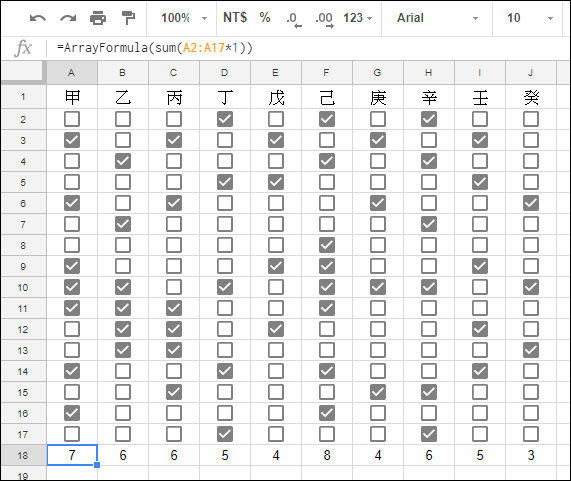Select total cell A18 showing 7
Image resolution: width=571 pixels, height=481 pixels.
point(72,455)
